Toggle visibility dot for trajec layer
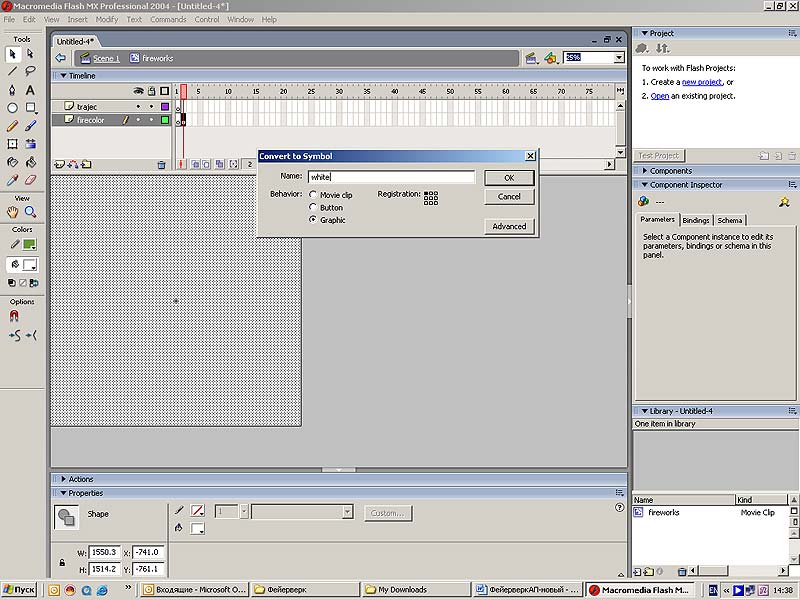 139,106
